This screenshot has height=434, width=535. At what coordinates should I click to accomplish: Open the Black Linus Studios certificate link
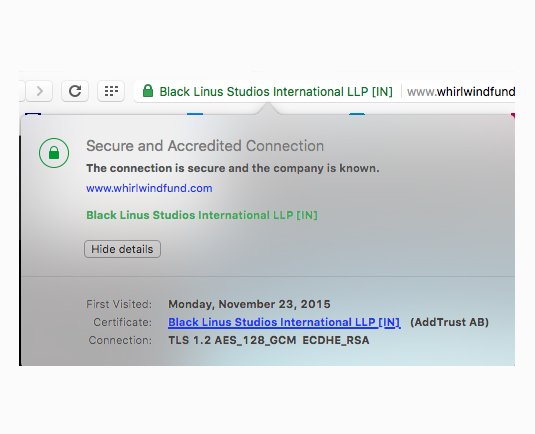click(x=284, y=322)
